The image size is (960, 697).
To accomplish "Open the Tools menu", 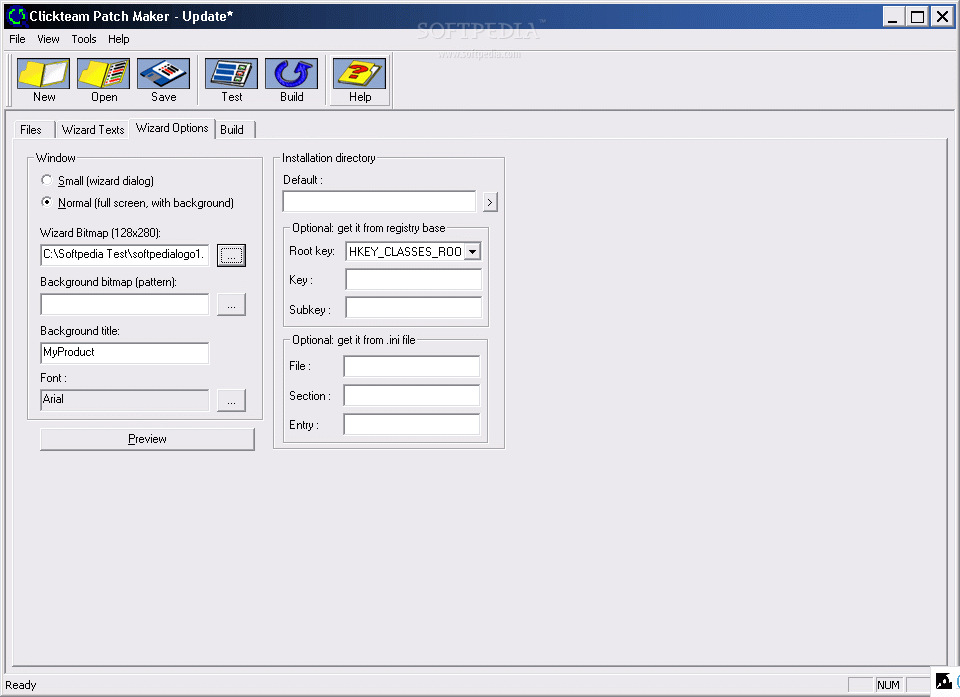I will coord(84,39).
